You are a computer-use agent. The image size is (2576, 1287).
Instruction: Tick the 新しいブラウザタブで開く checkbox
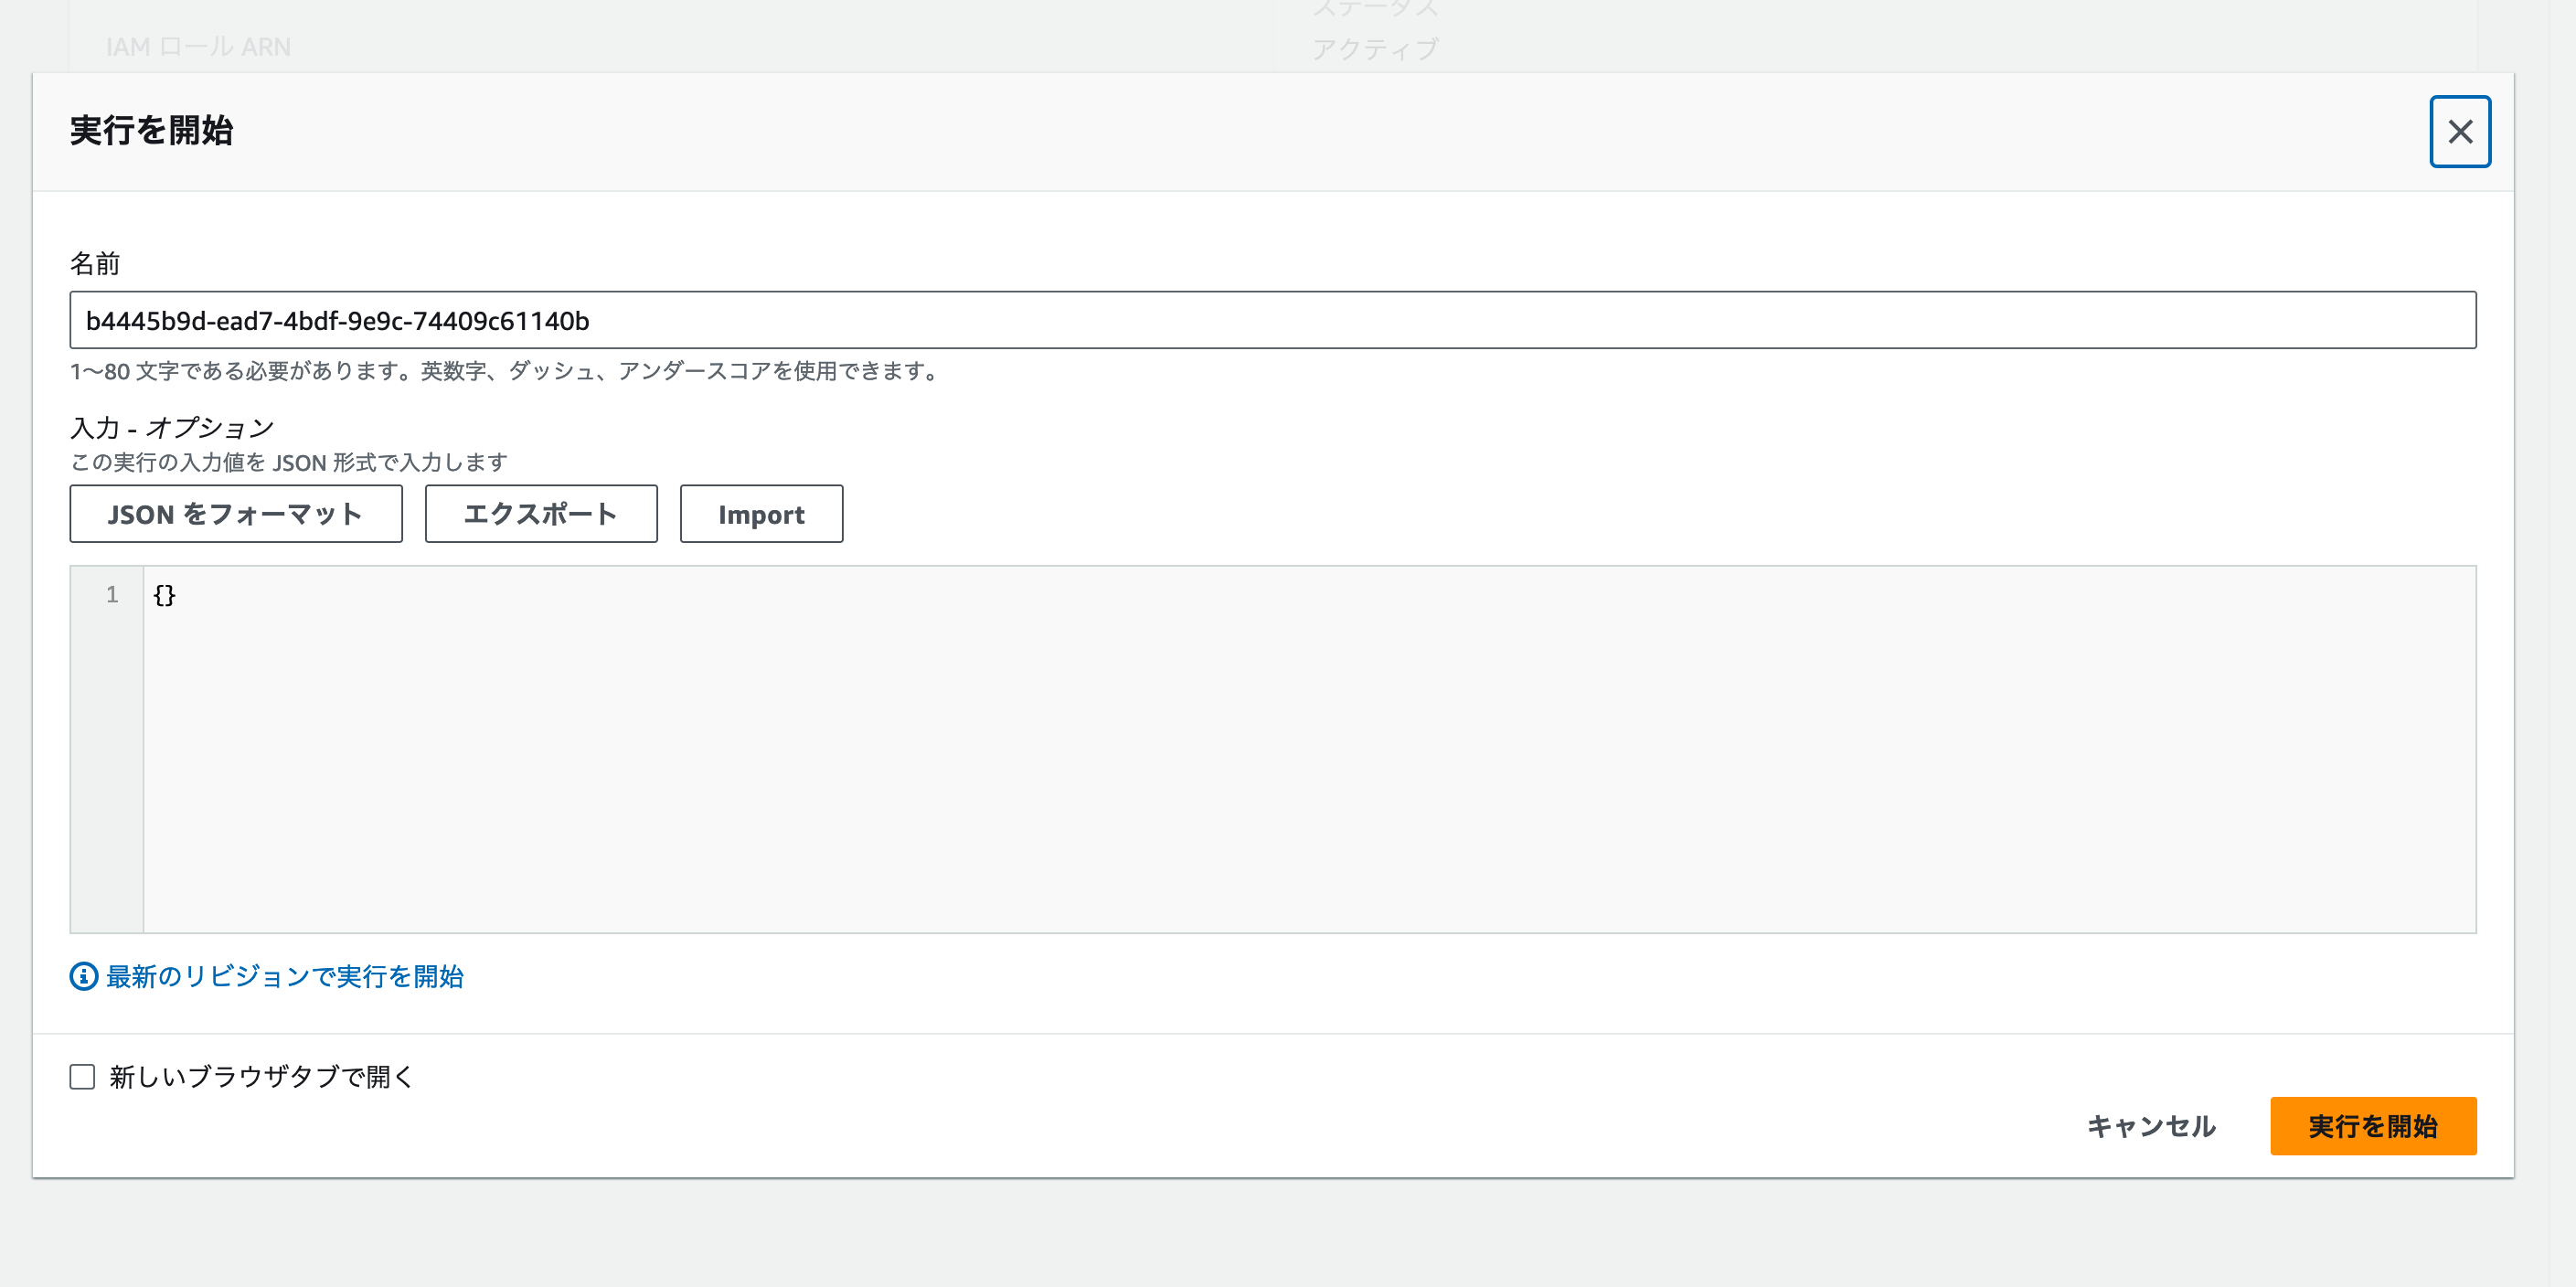(82, 1076)
